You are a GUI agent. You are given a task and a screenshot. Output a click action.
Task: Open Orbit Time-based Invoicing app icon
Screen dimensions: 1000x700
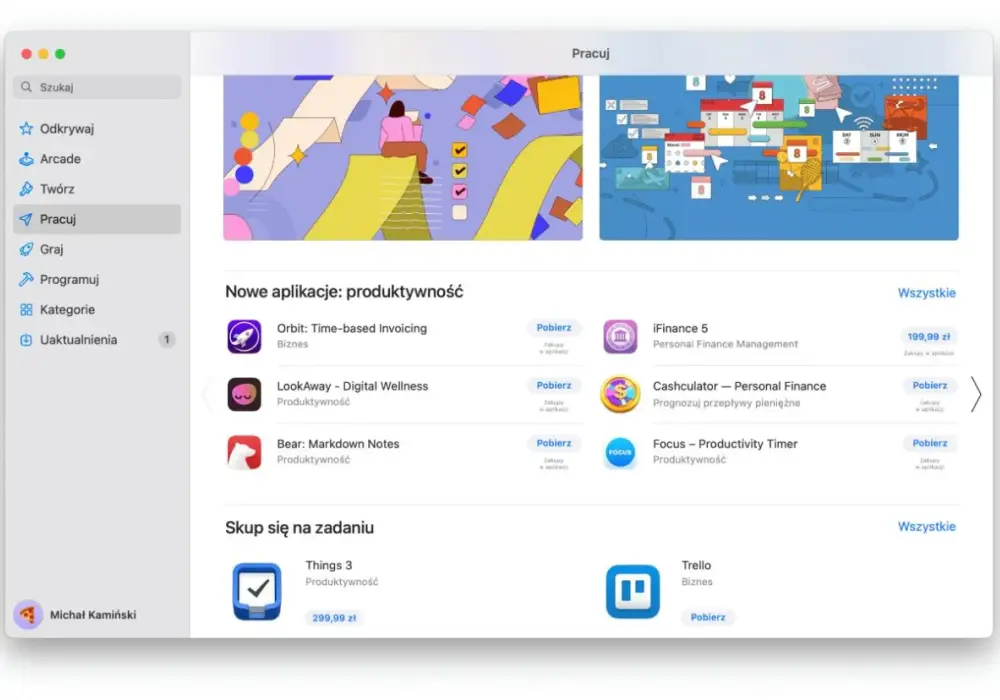[244, 336]
